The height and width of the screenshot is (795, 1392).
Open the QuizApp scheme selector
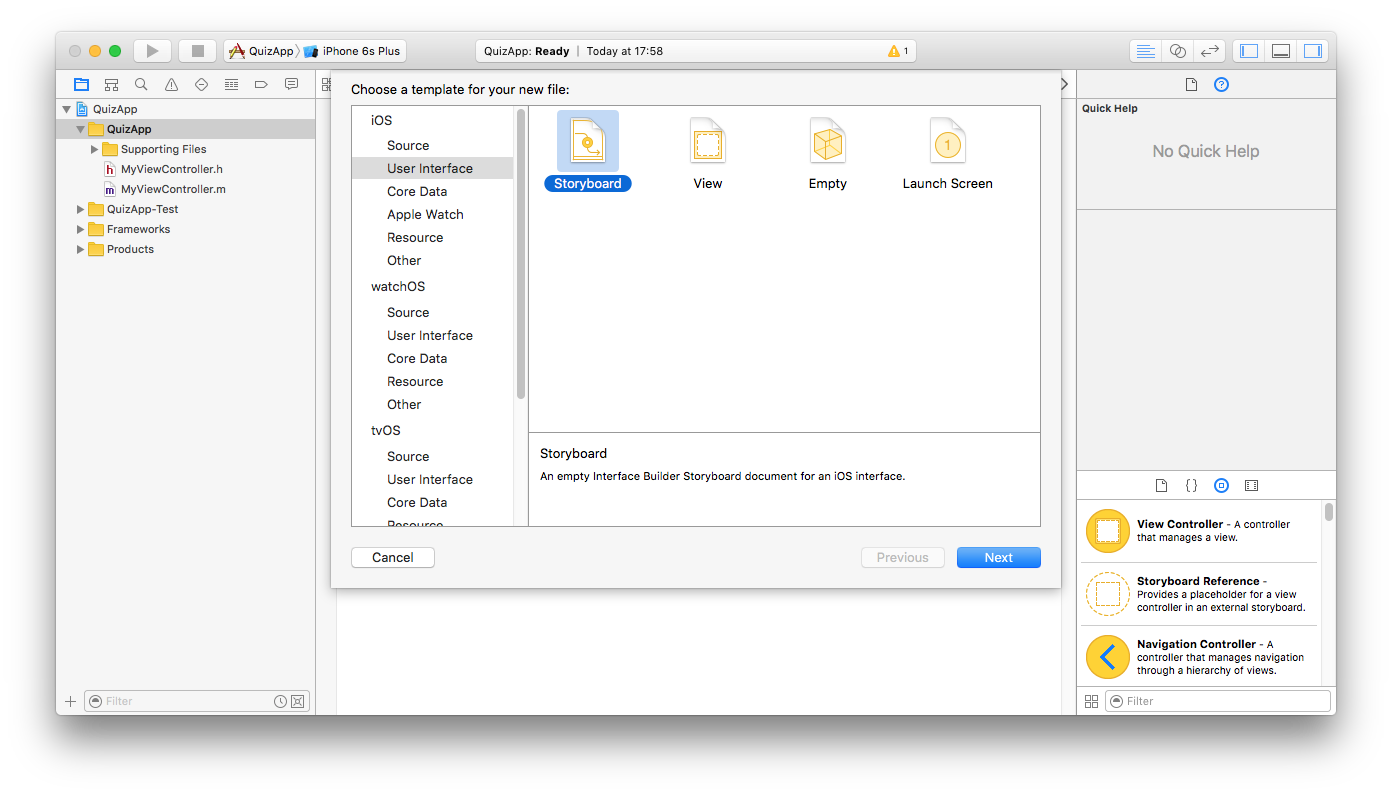point(261,51)
